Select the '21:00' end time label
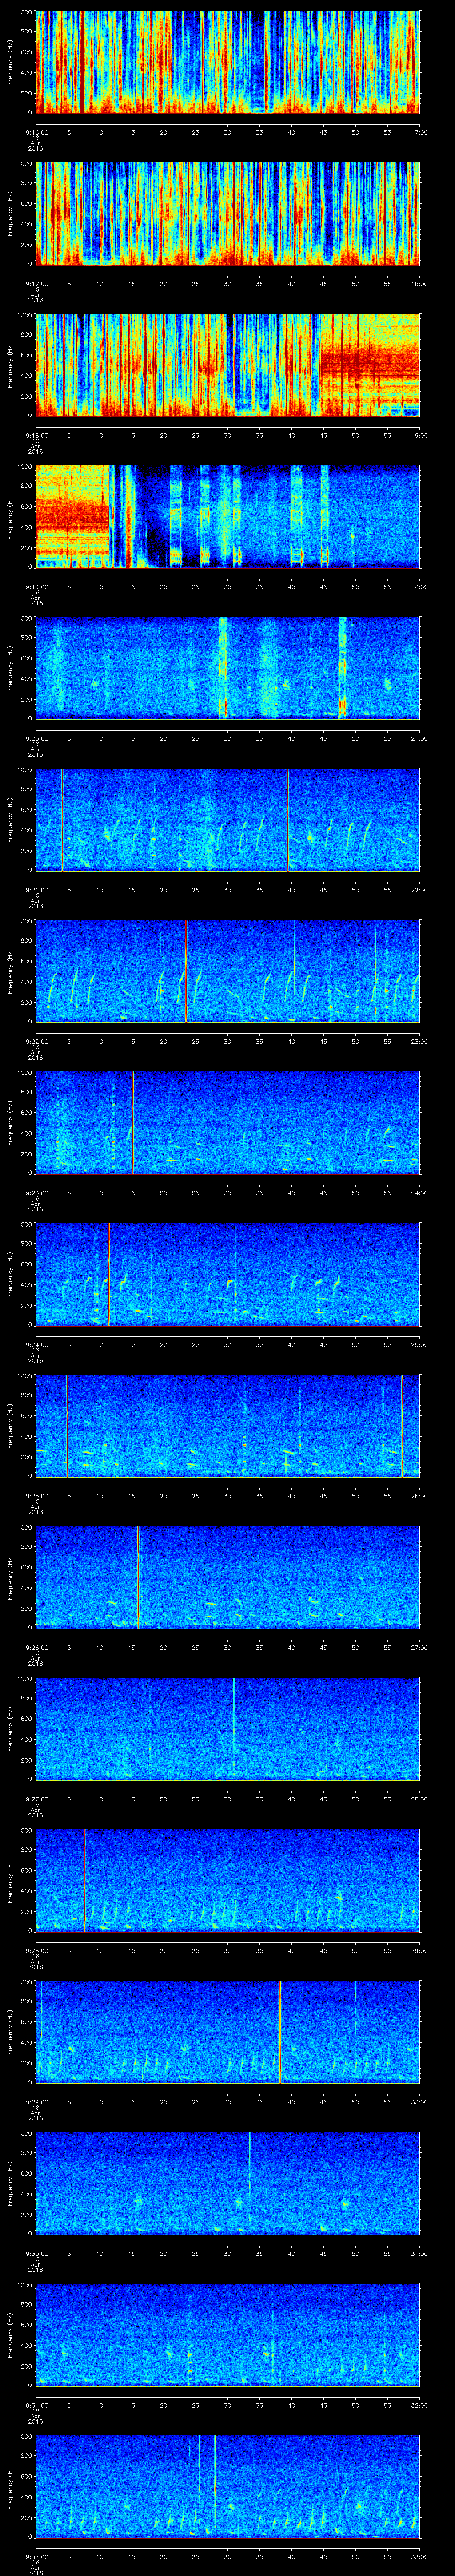Screen dimensions: 455x2576 pyautogui.click(x=420, y=738)
